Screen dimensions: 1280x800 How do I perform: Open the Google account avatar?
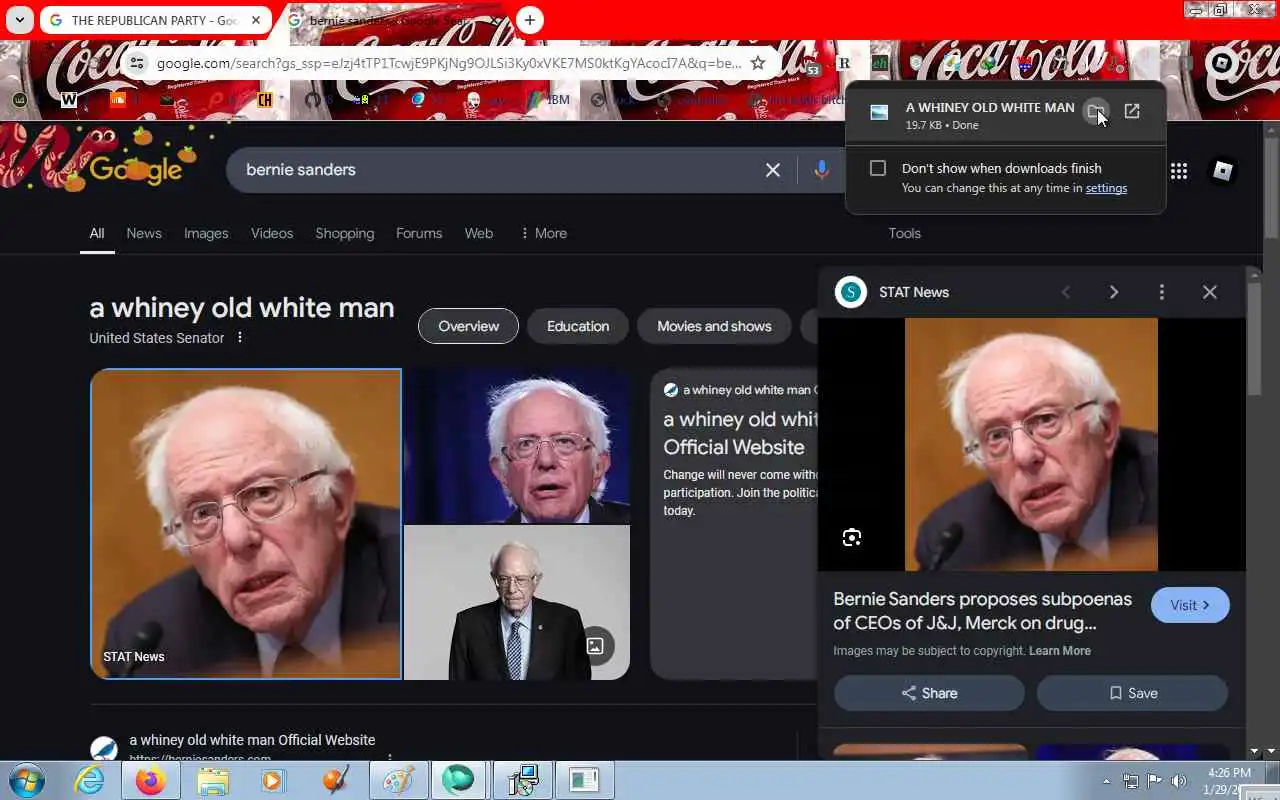click(x=1222, y=171)
